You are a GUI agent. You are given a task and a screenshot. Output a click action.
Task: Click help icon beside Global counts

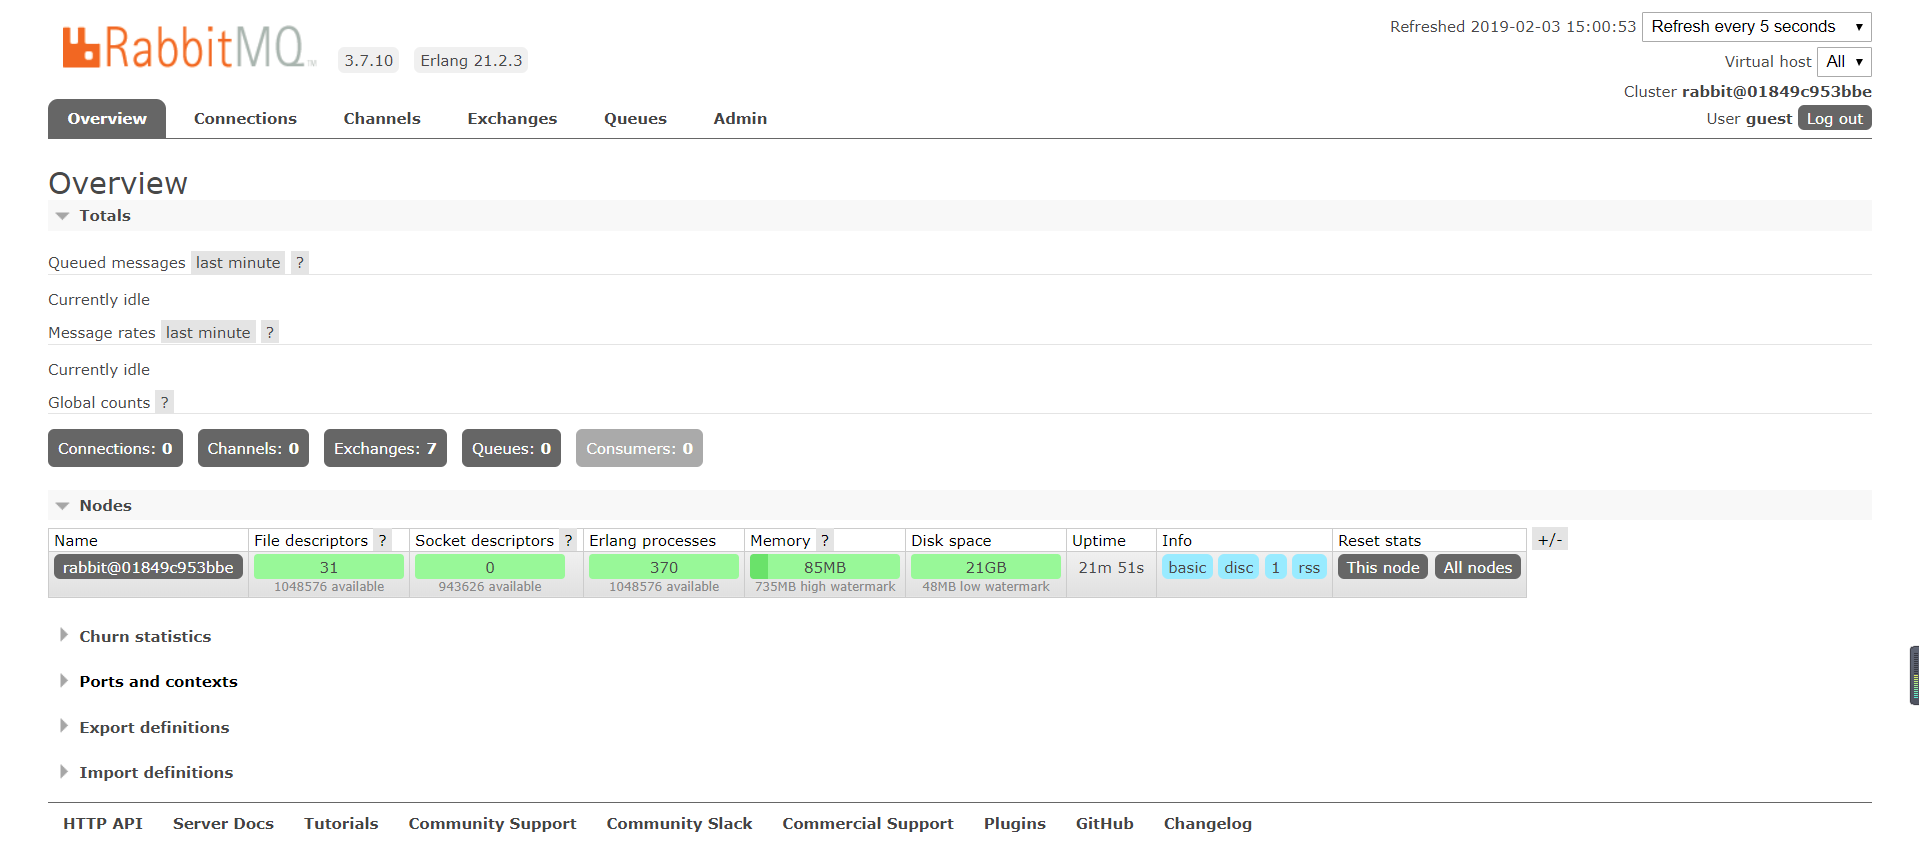164,403
